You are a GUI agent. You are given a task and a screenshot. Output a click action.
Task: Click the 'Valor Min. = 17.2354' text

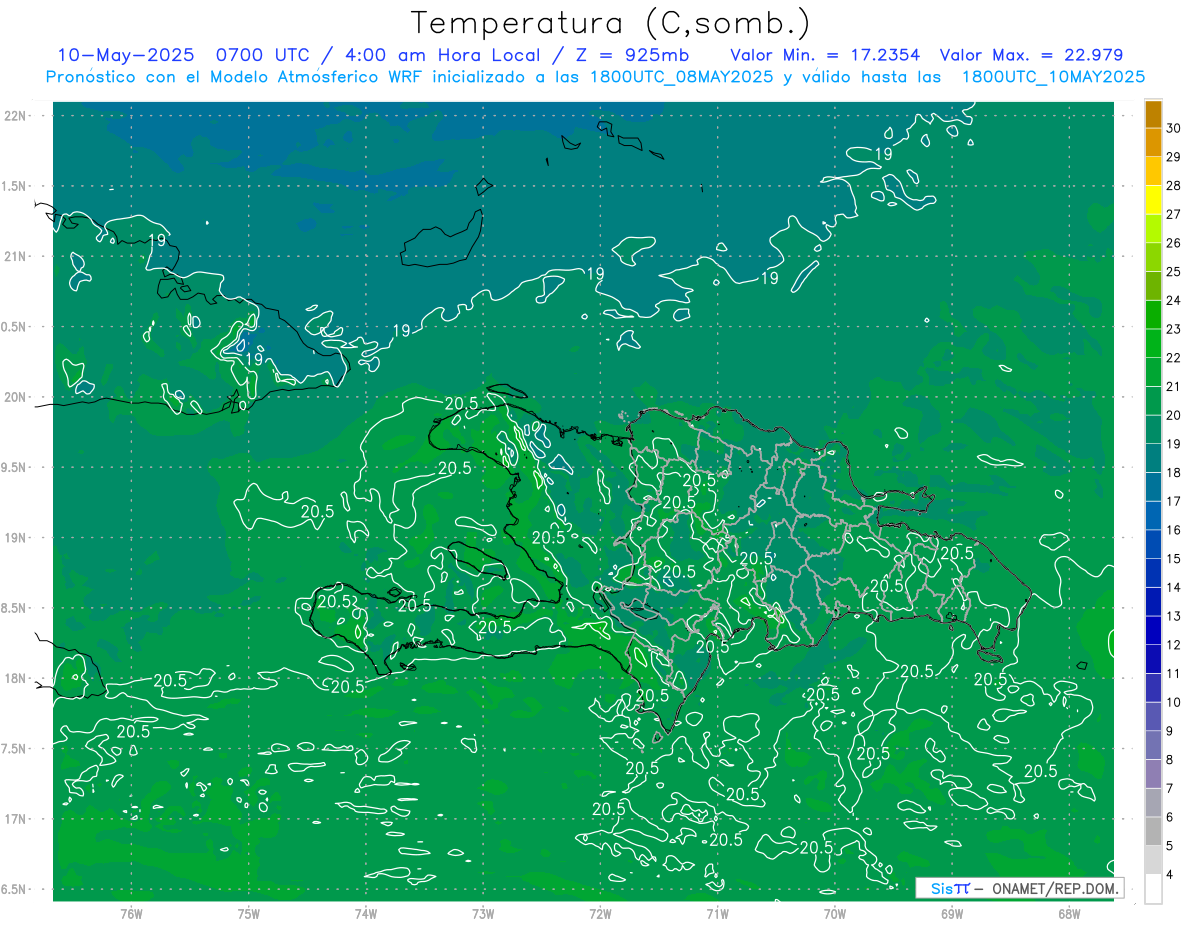[825, 55]
